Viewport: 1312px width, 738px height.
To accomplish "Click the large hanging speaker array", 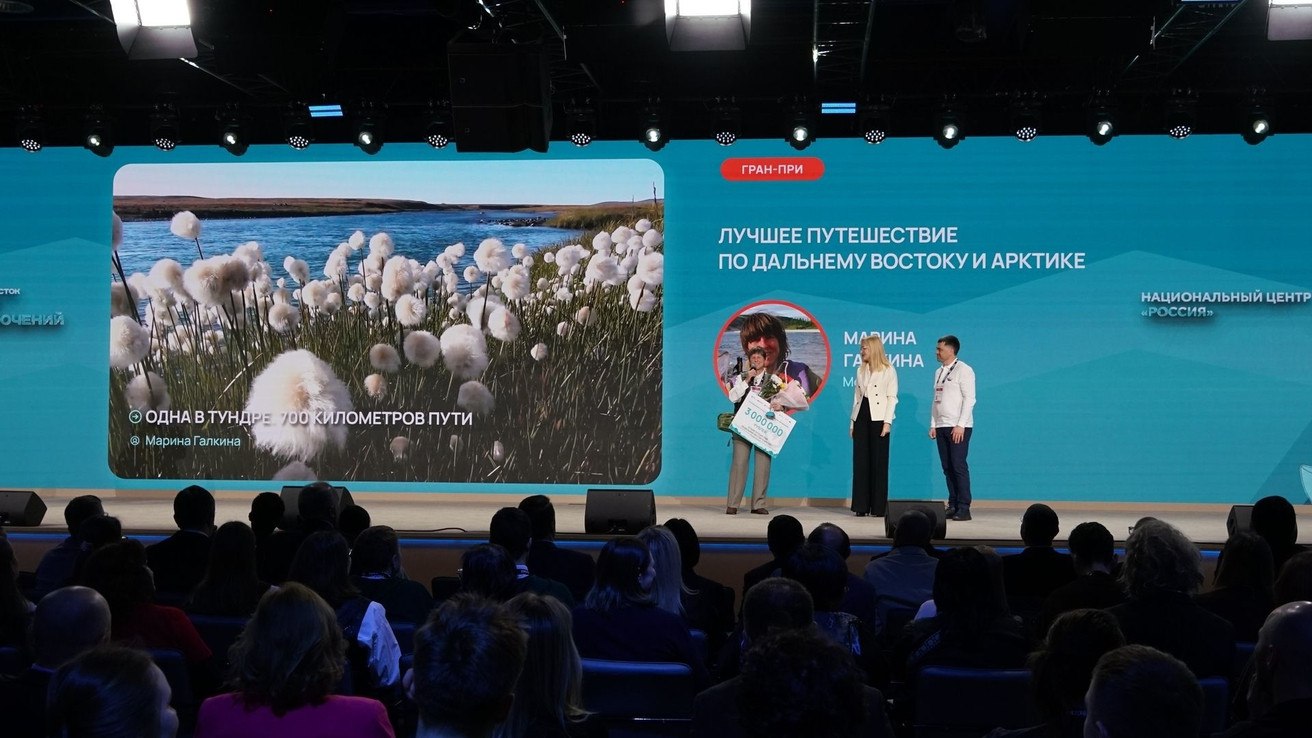I will [x=499, y=95].
